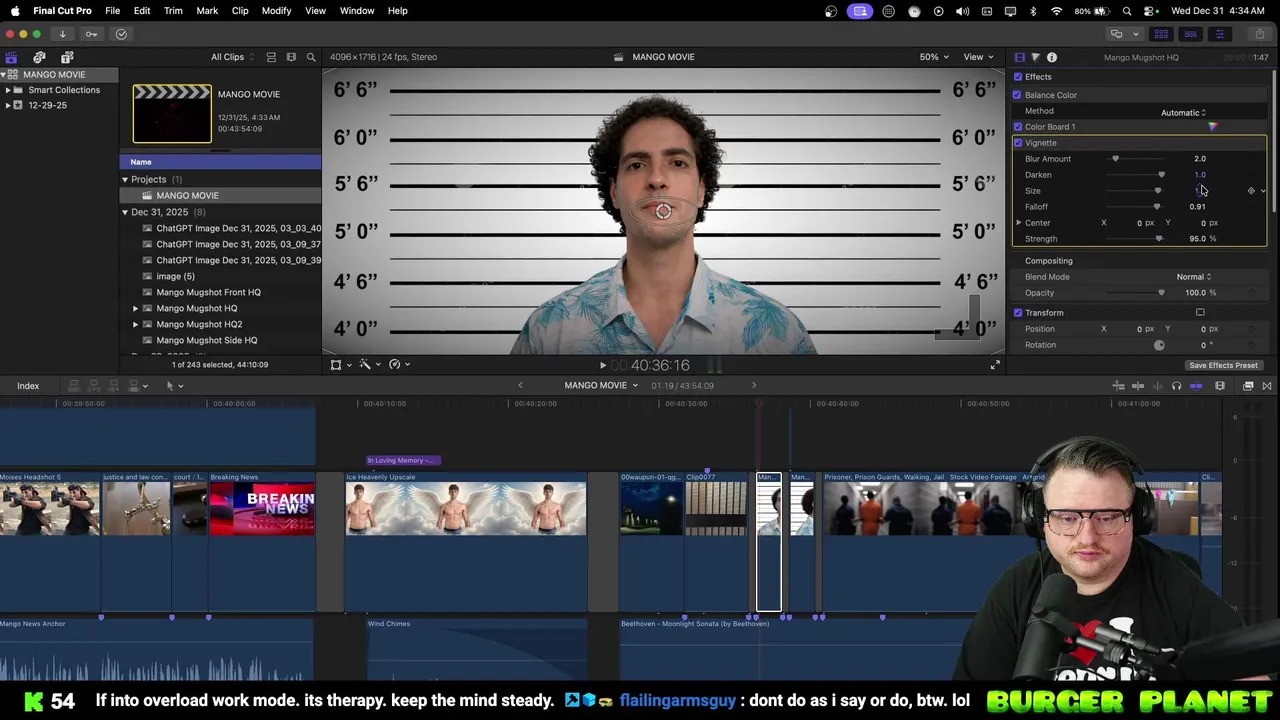Click Save Effects Preset button

coord(1223,366)
